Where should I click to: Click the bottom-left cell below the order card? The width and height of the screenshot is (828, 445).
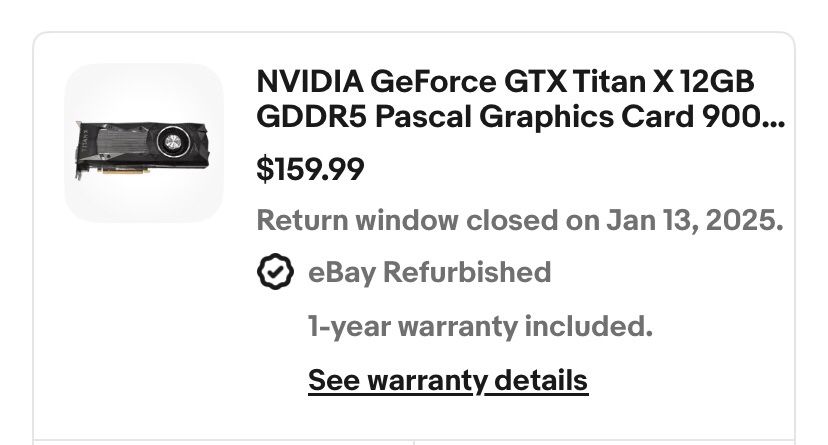click(220, 441)
